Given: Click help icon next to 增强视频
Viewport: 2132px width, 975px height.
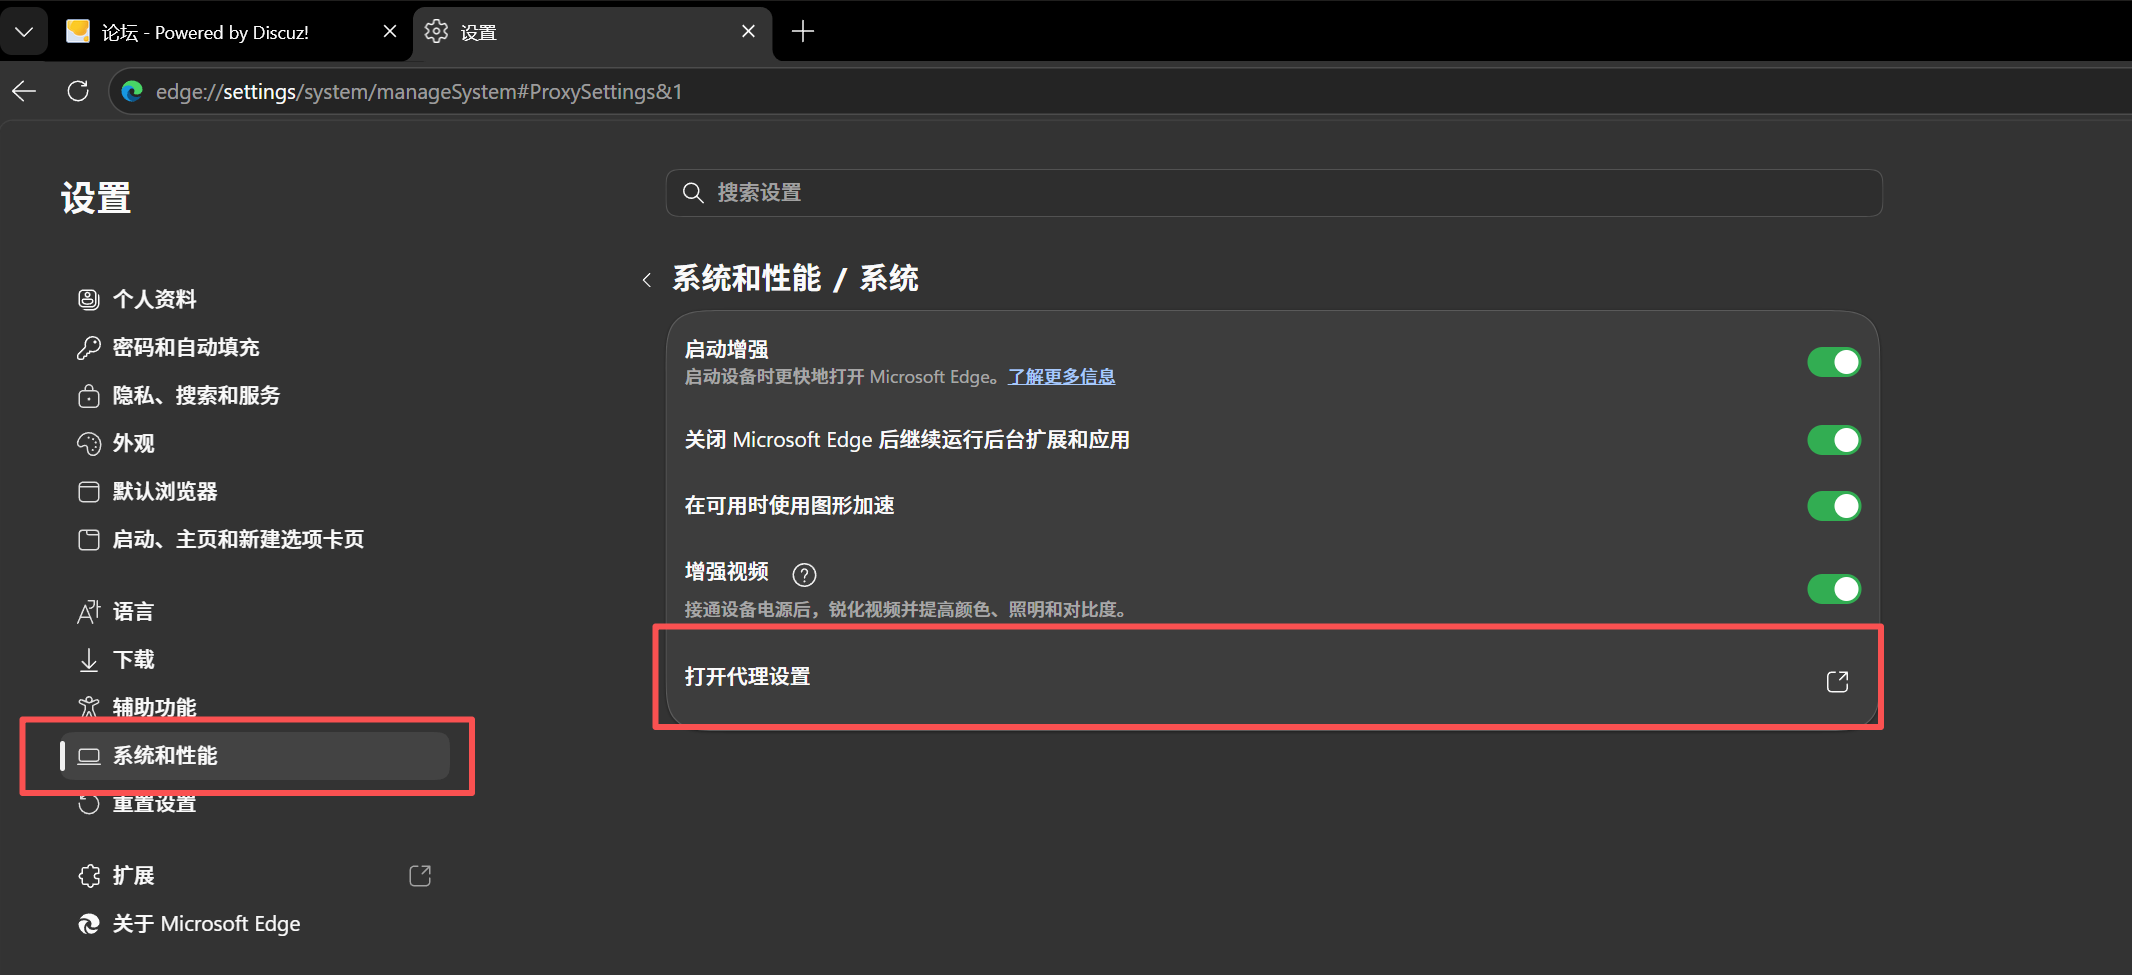Looking at the screenshot, I should coord(804,574).
